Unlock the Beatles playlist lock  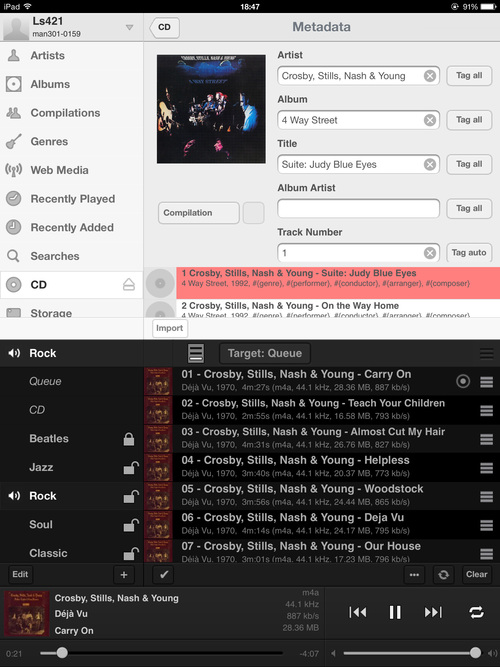click(x=129, y=439)
